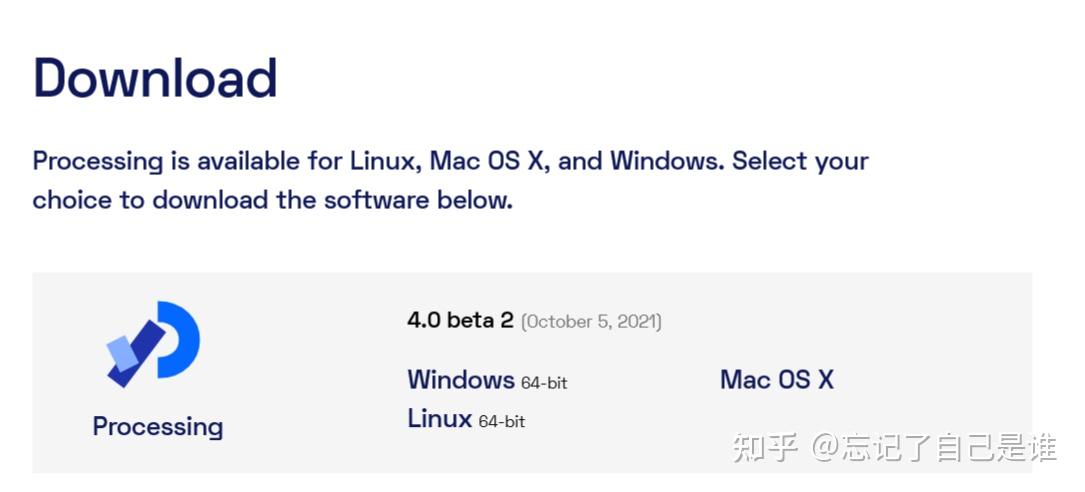This screenshot has width=1085, height=492.
Task: Click the large Download page heading
Action: tap(155, 78)
